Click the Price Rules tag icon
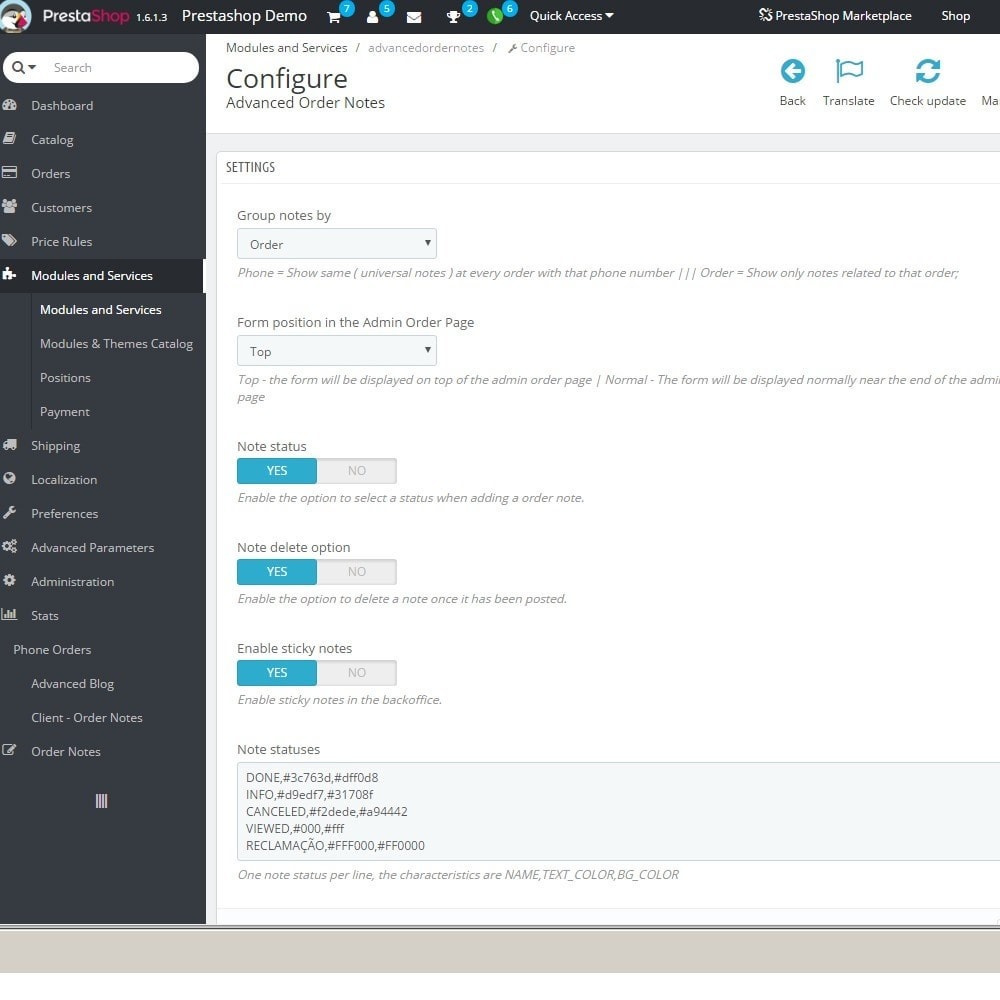 tap(10, 240)
